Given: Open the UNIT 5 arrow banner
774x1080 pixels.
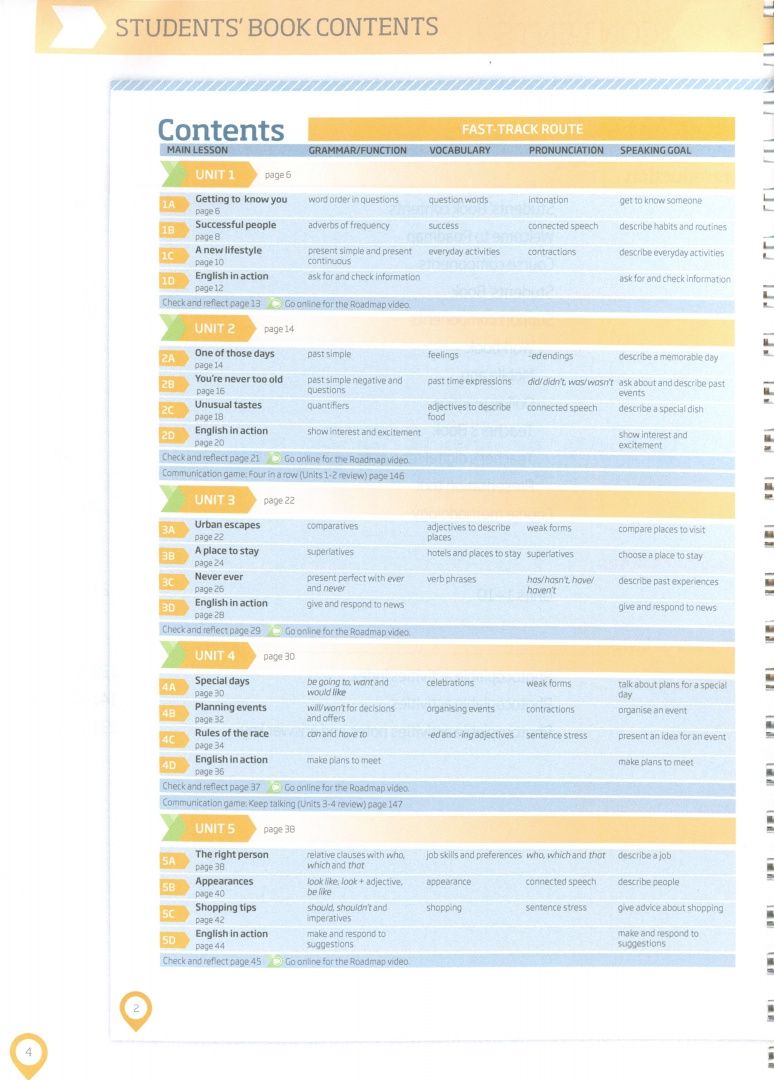Looking at the screenshot, I should click(209, 829).
